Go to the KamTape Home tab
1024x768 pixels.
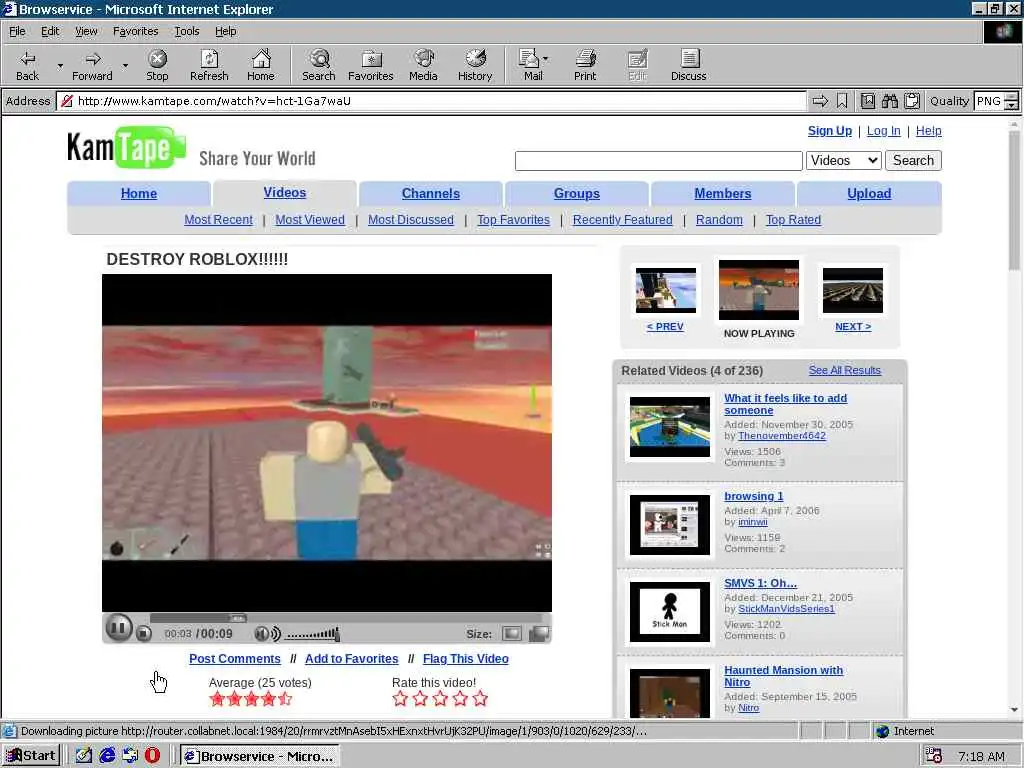(x=138, y=193)
